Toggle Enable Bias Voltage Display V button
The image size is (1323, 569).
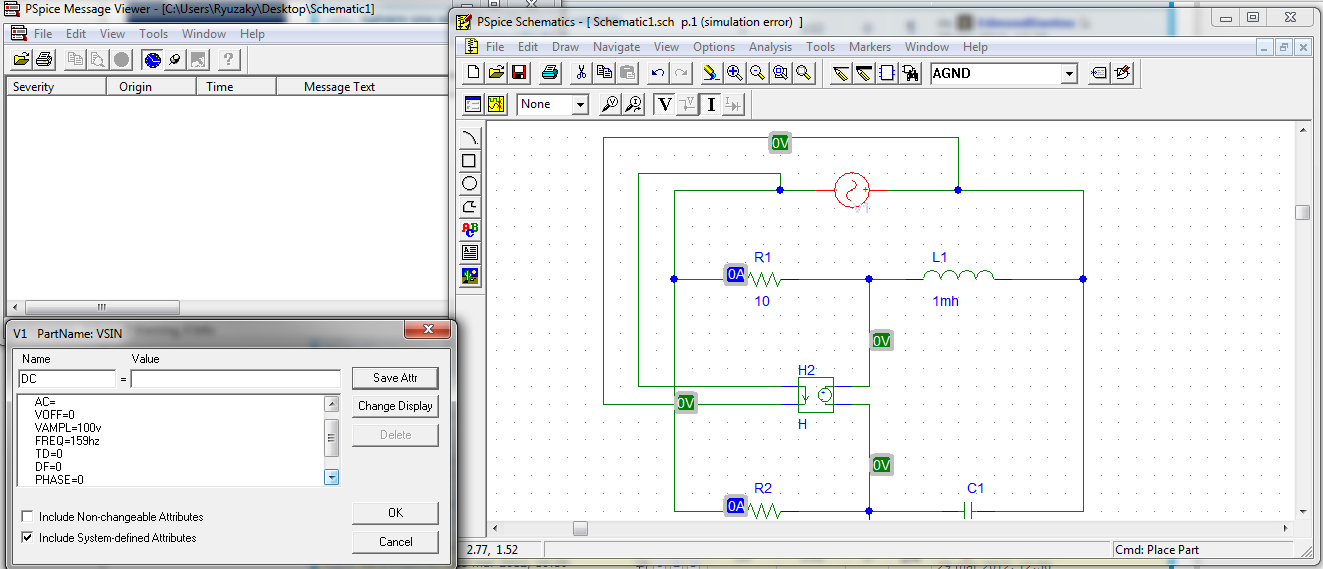click(x=664, y=104)
